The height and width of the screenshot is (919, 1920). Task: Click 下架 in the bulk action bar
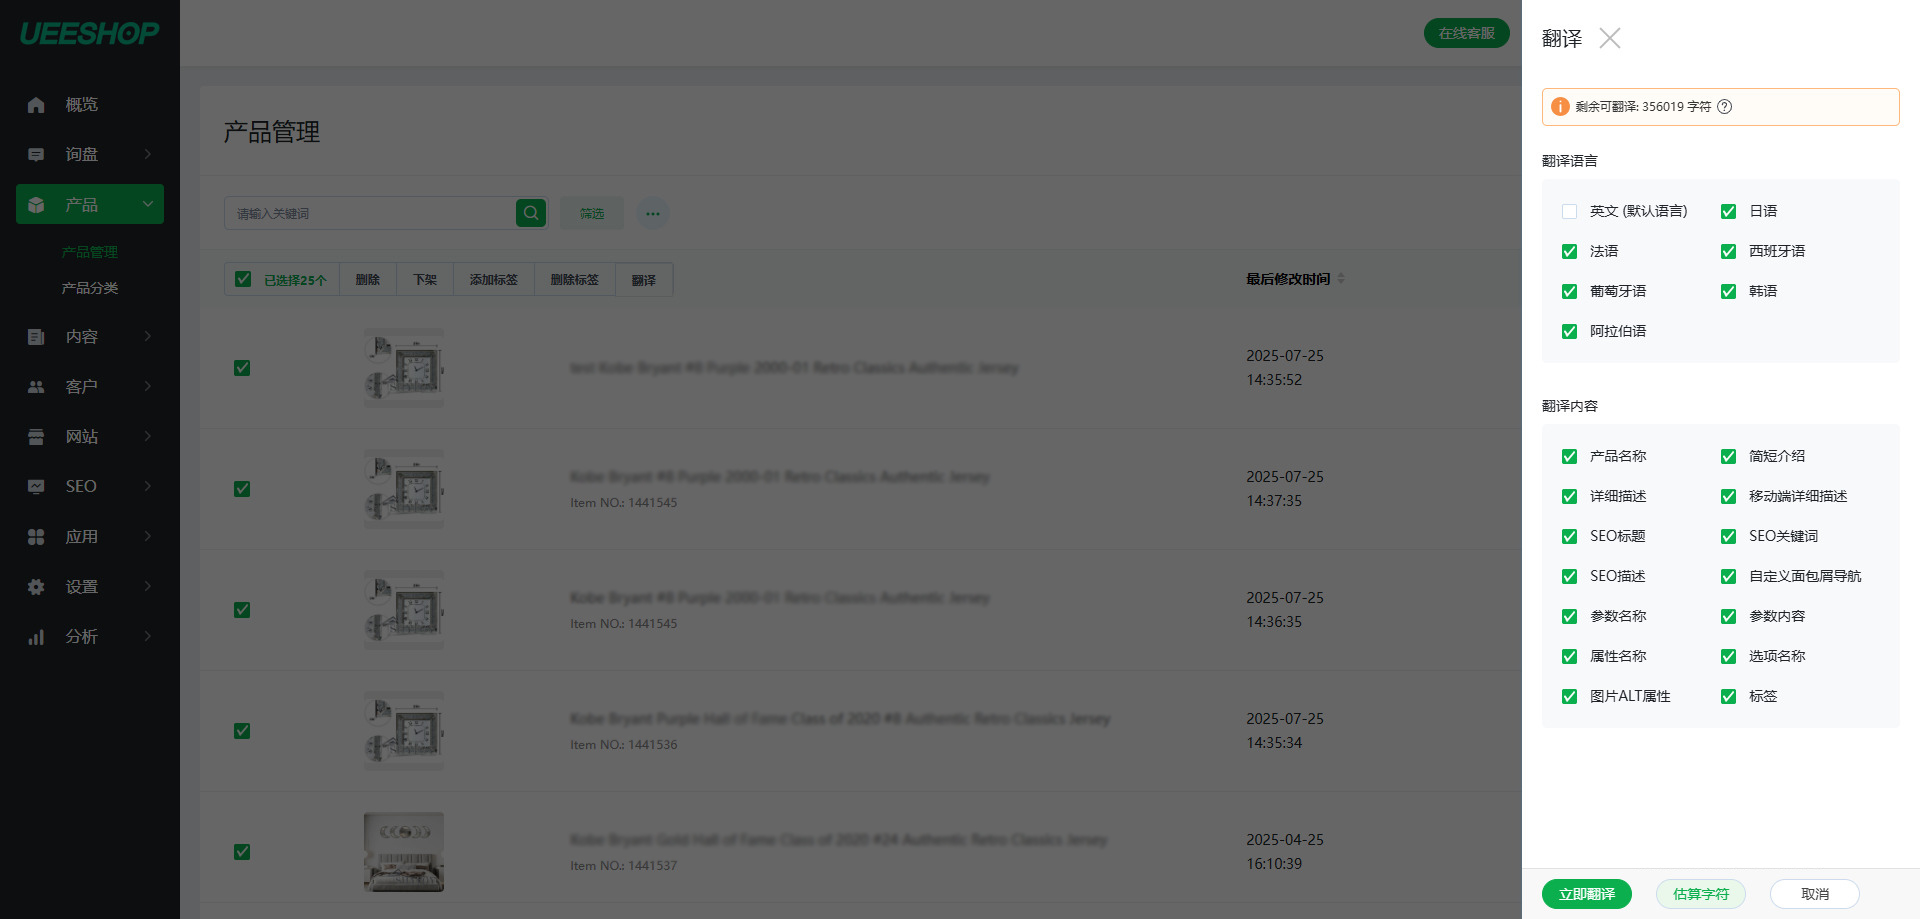(425, 280)
